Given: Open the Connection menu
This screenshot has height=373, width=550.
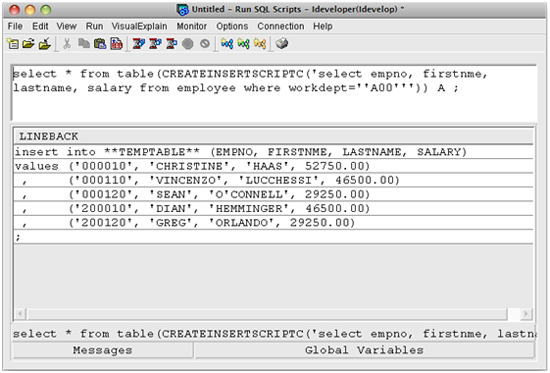Looking at the screenshot, I should coord(281,26).
